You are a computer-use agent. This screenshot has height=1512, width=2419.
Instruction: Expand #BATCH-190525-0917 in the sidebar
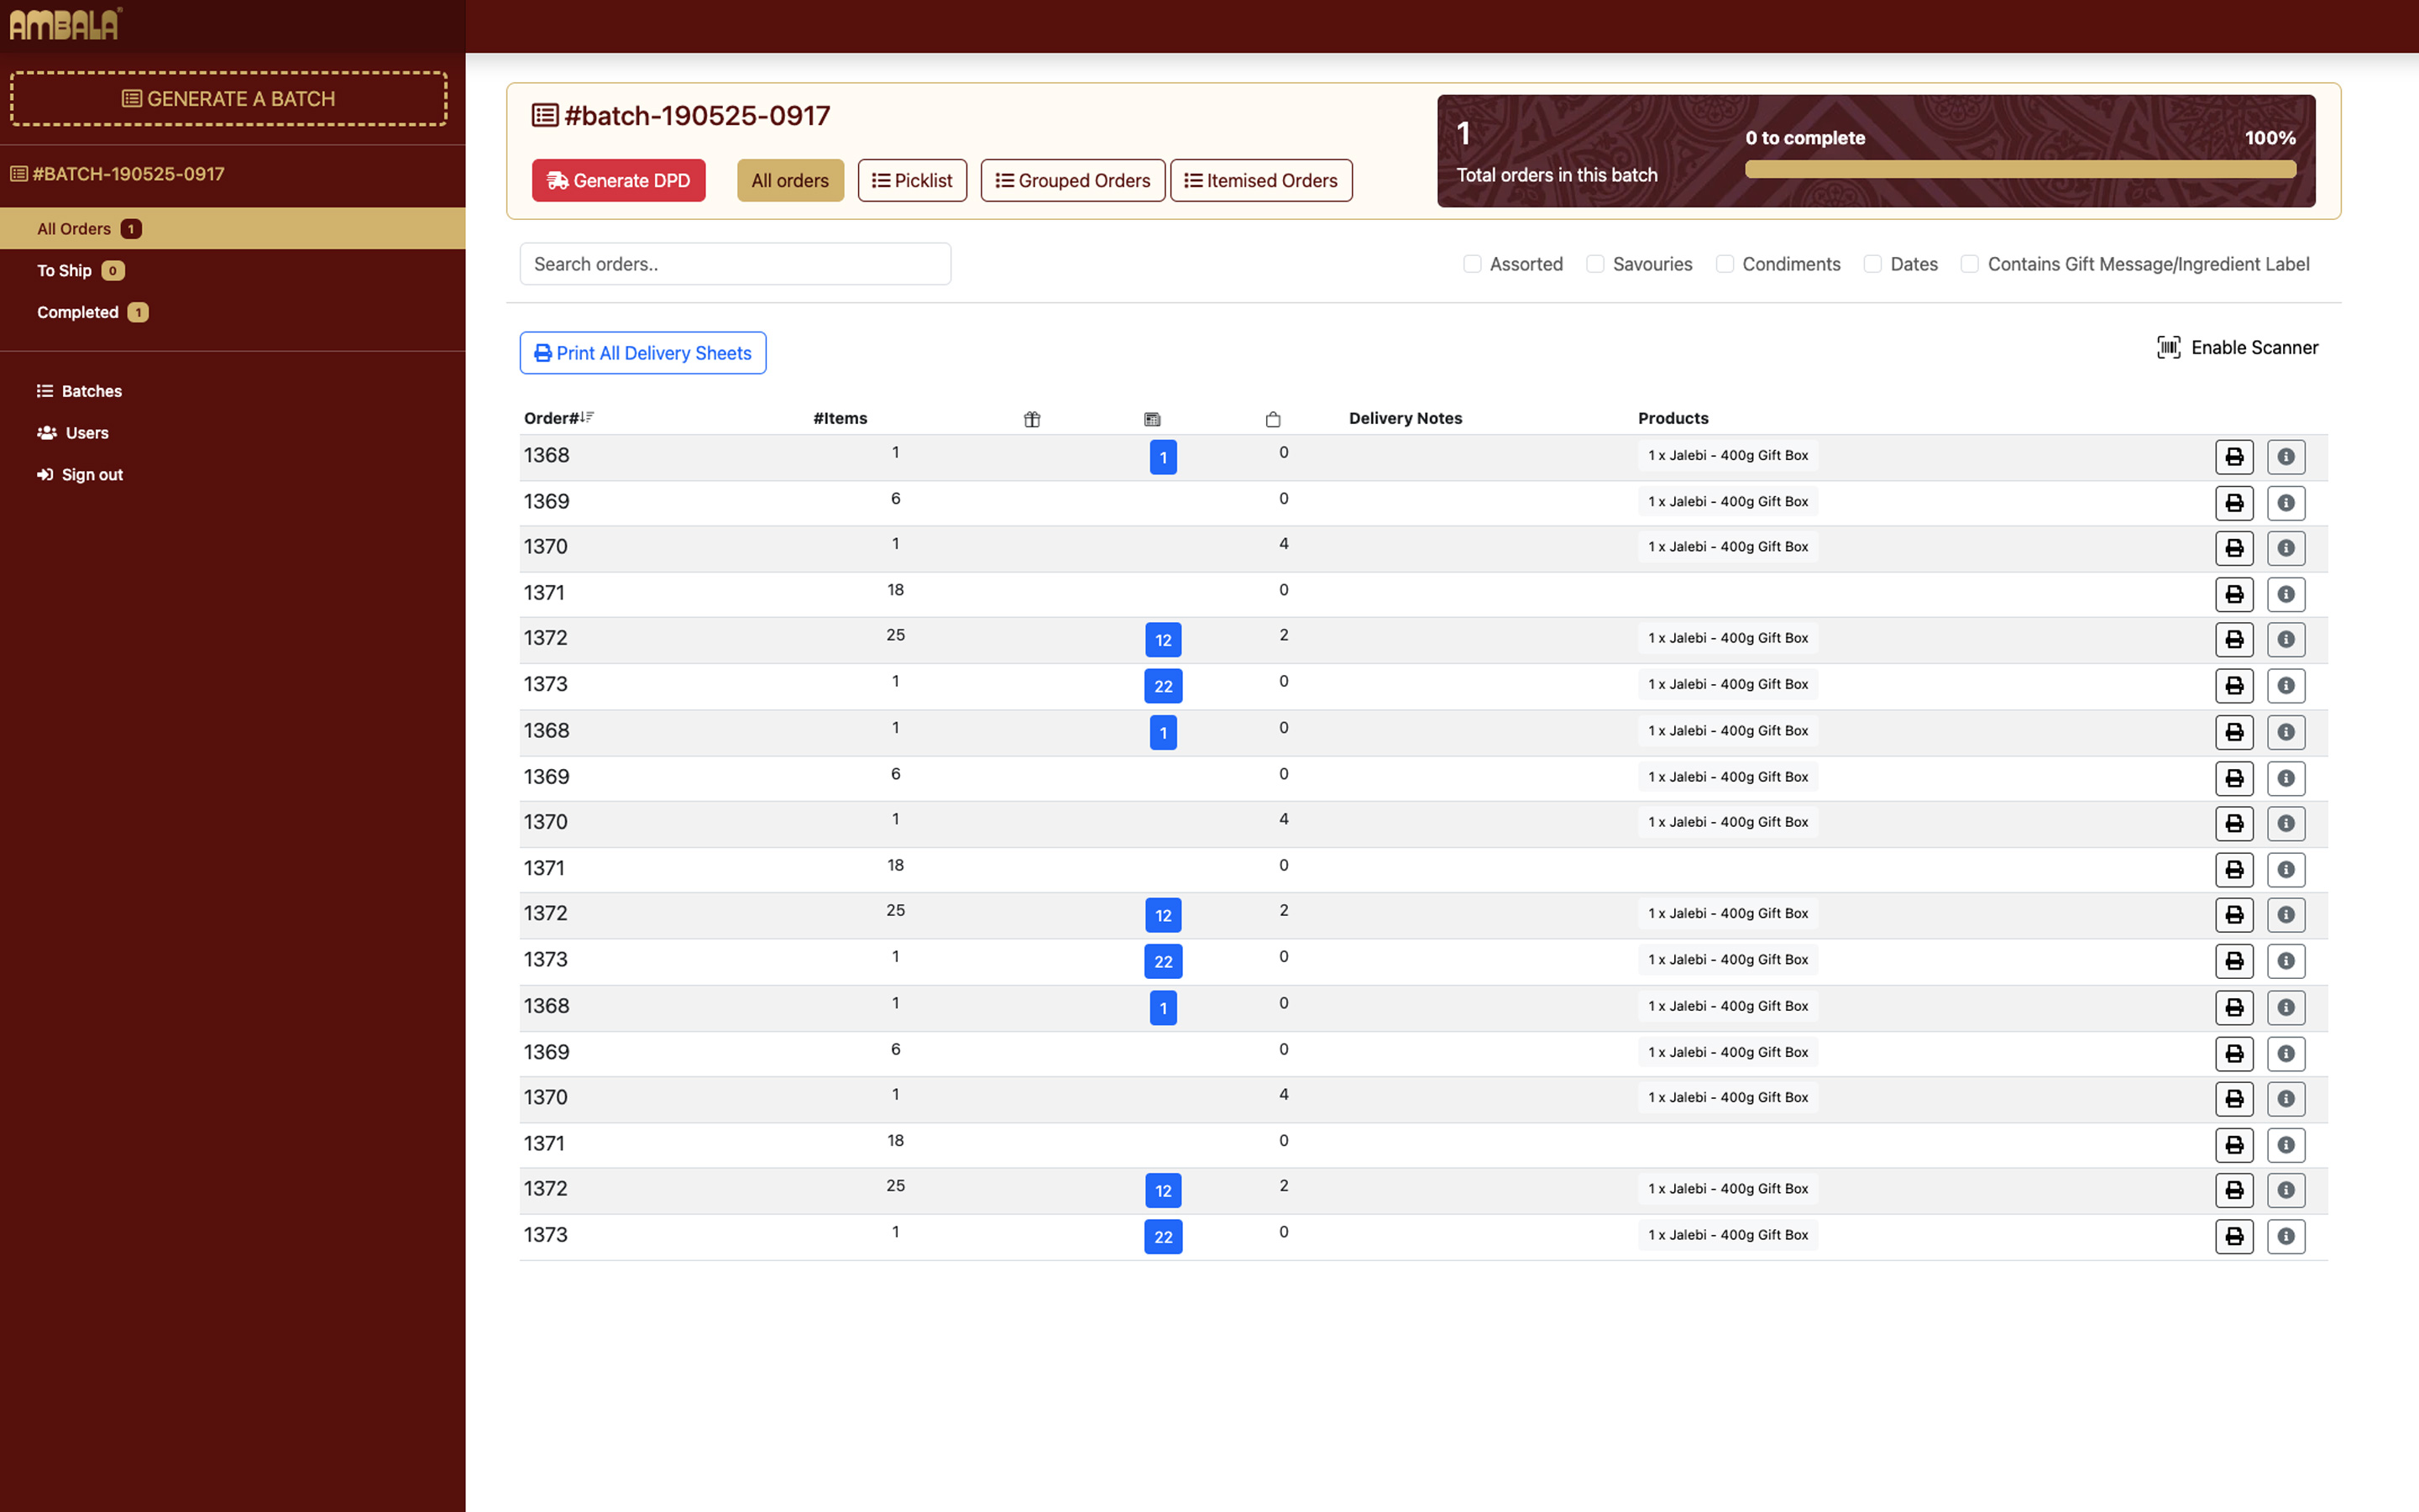tap(128, 174)
